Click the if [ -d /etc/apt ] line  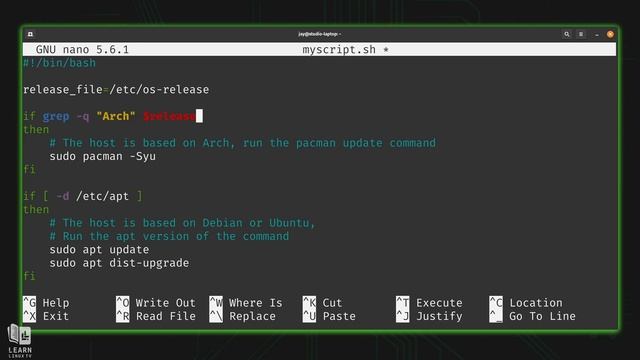(x=83, y=196)
